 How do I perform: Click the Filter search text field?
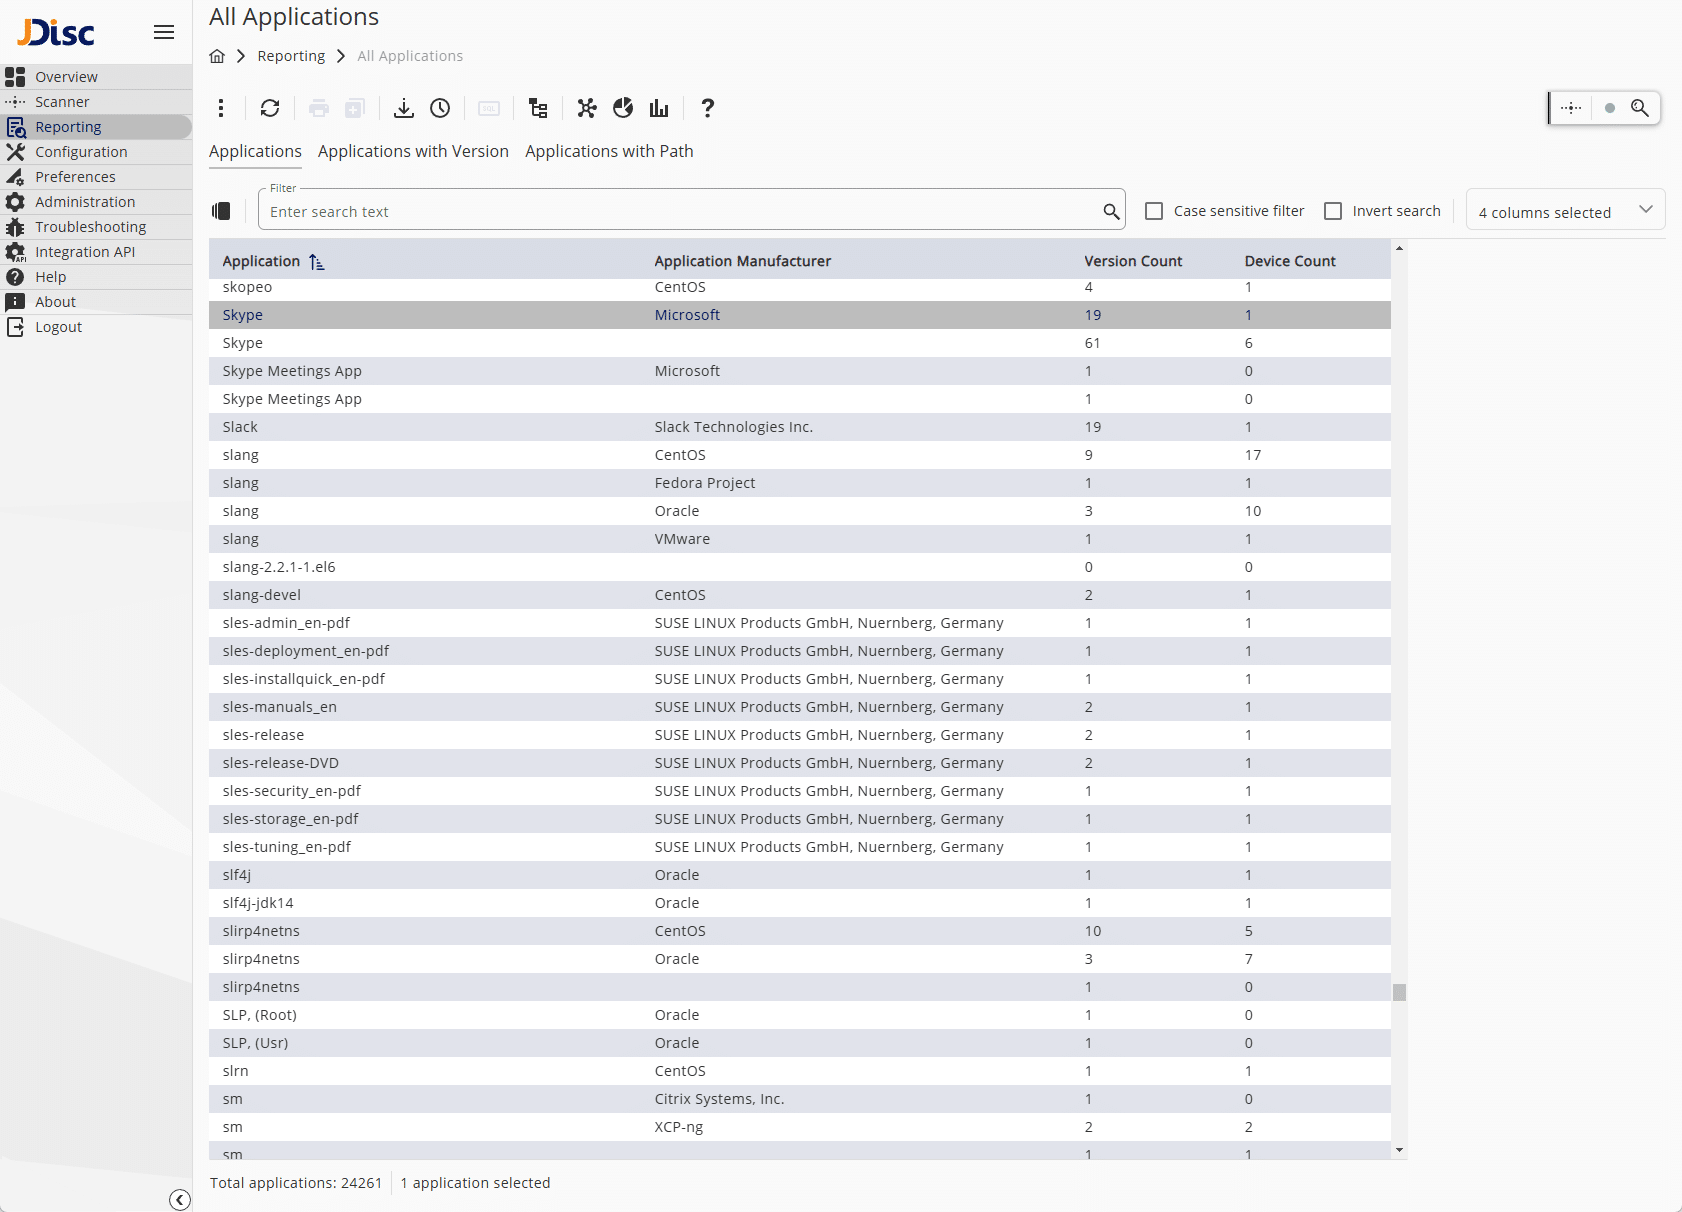[x=680, y=212]
